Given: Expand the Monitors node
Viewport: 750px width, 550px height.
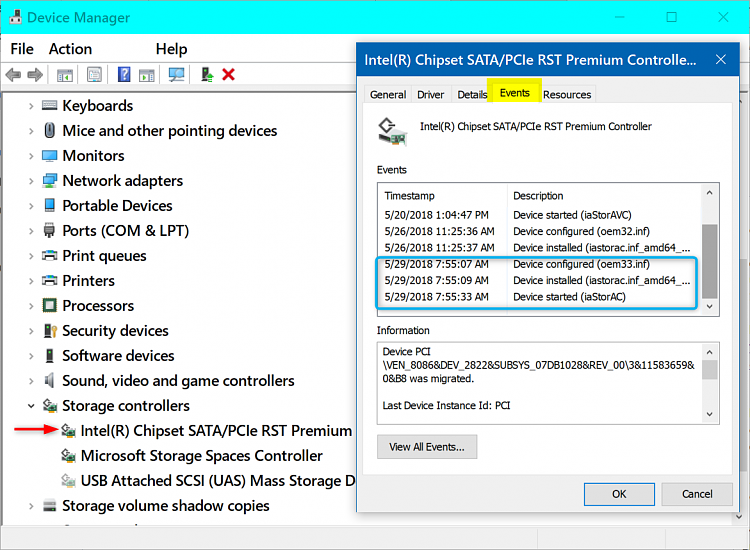Looking at the screenshot, I should click(31, 156).
